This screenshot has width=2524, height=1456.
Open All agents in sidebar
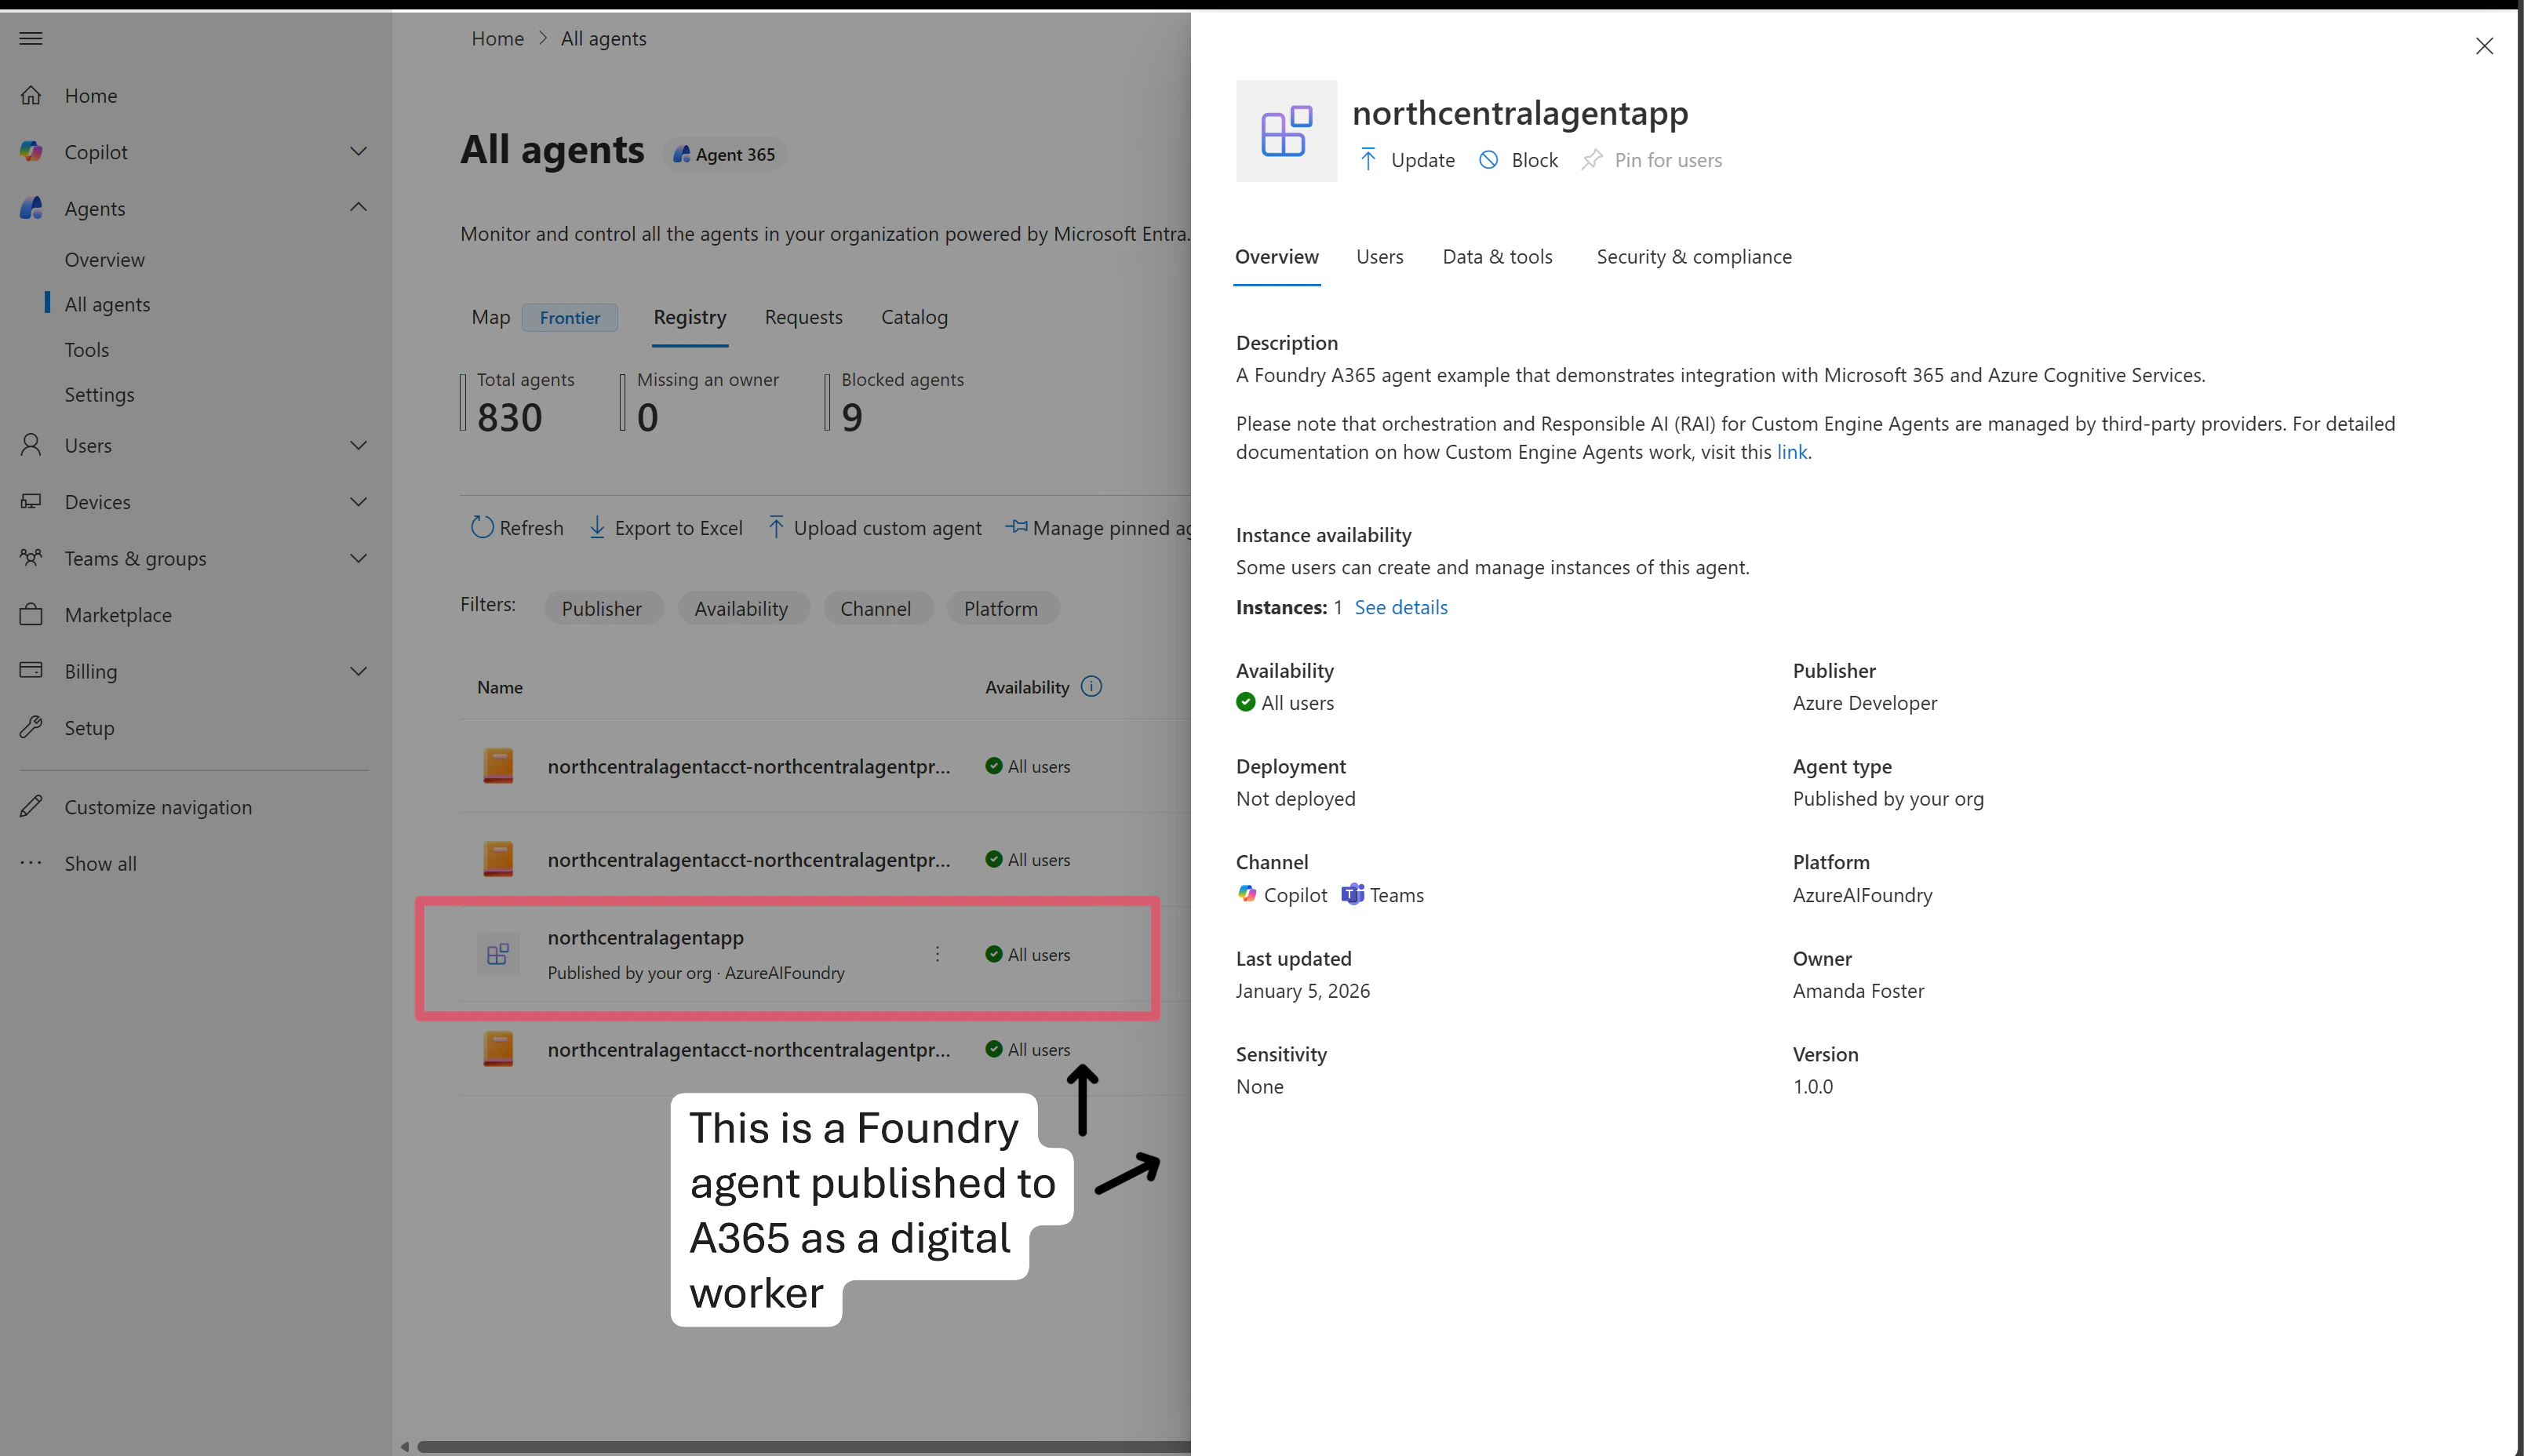click(108, 304)
